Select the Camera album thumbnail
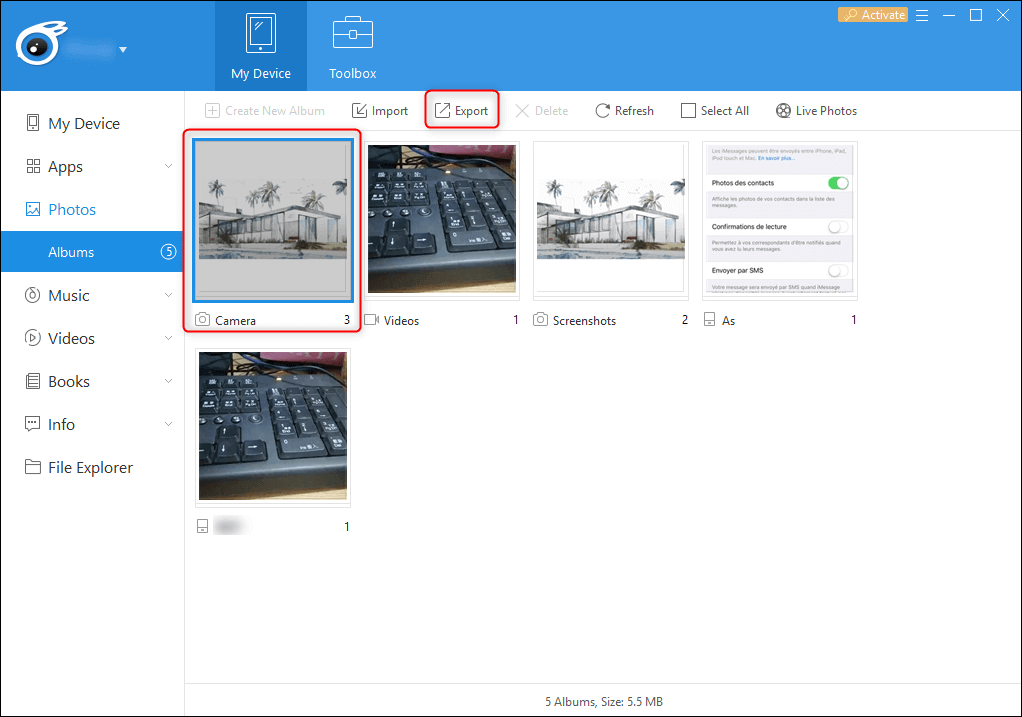This screenshot has height=717, width=1022. [272, 220]
